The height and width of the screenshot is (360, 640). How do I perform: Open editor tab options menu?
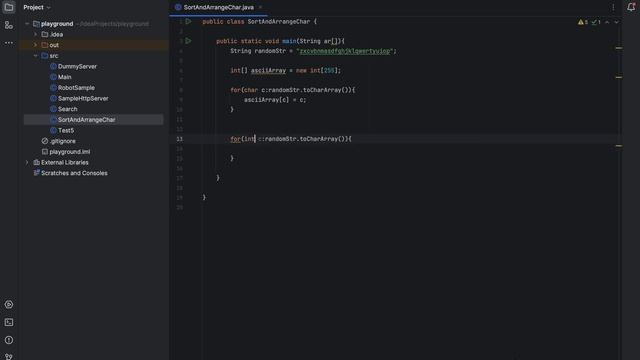(613, 7)
